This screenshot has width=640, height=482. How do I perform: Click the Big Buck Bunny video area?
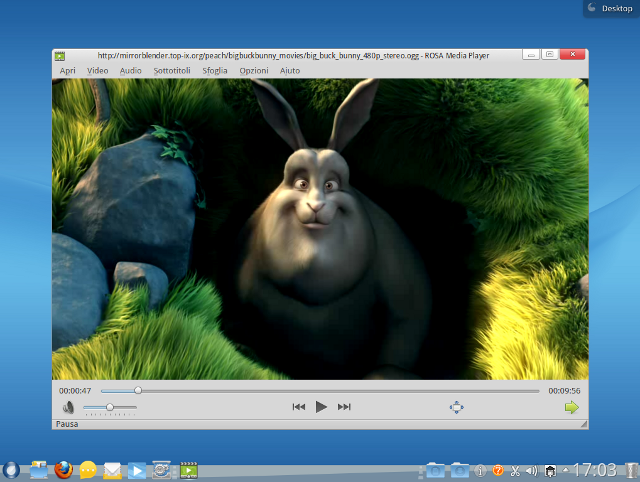(x=320, y=229)
